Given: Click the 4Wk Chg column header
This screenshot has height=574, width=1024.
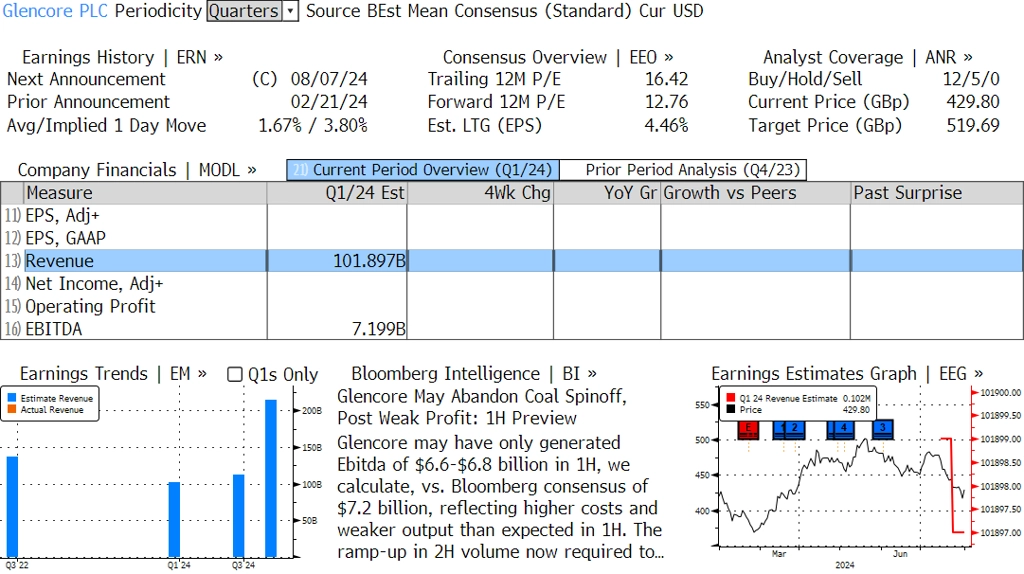Looking at the screenshot, I should [480, 193].
